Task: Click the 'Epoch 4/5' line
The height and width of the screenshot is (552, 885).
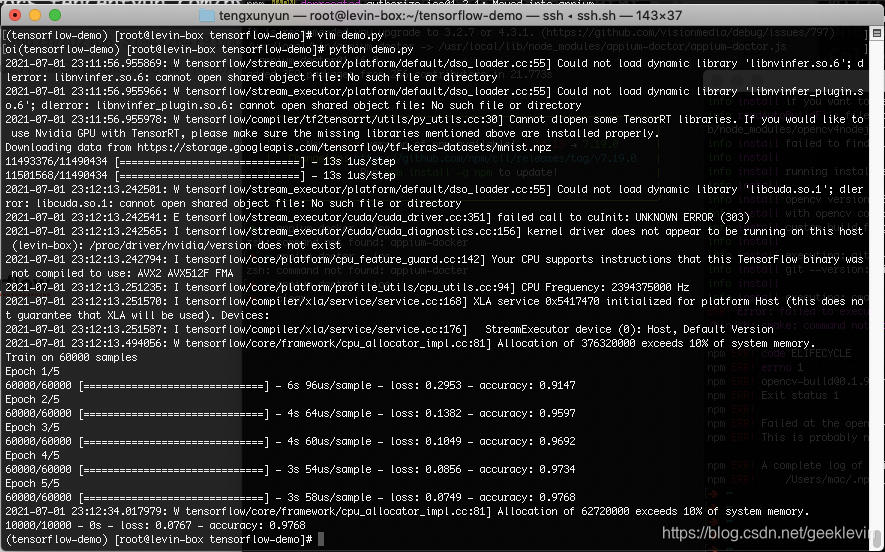Action: pos(32,455)
